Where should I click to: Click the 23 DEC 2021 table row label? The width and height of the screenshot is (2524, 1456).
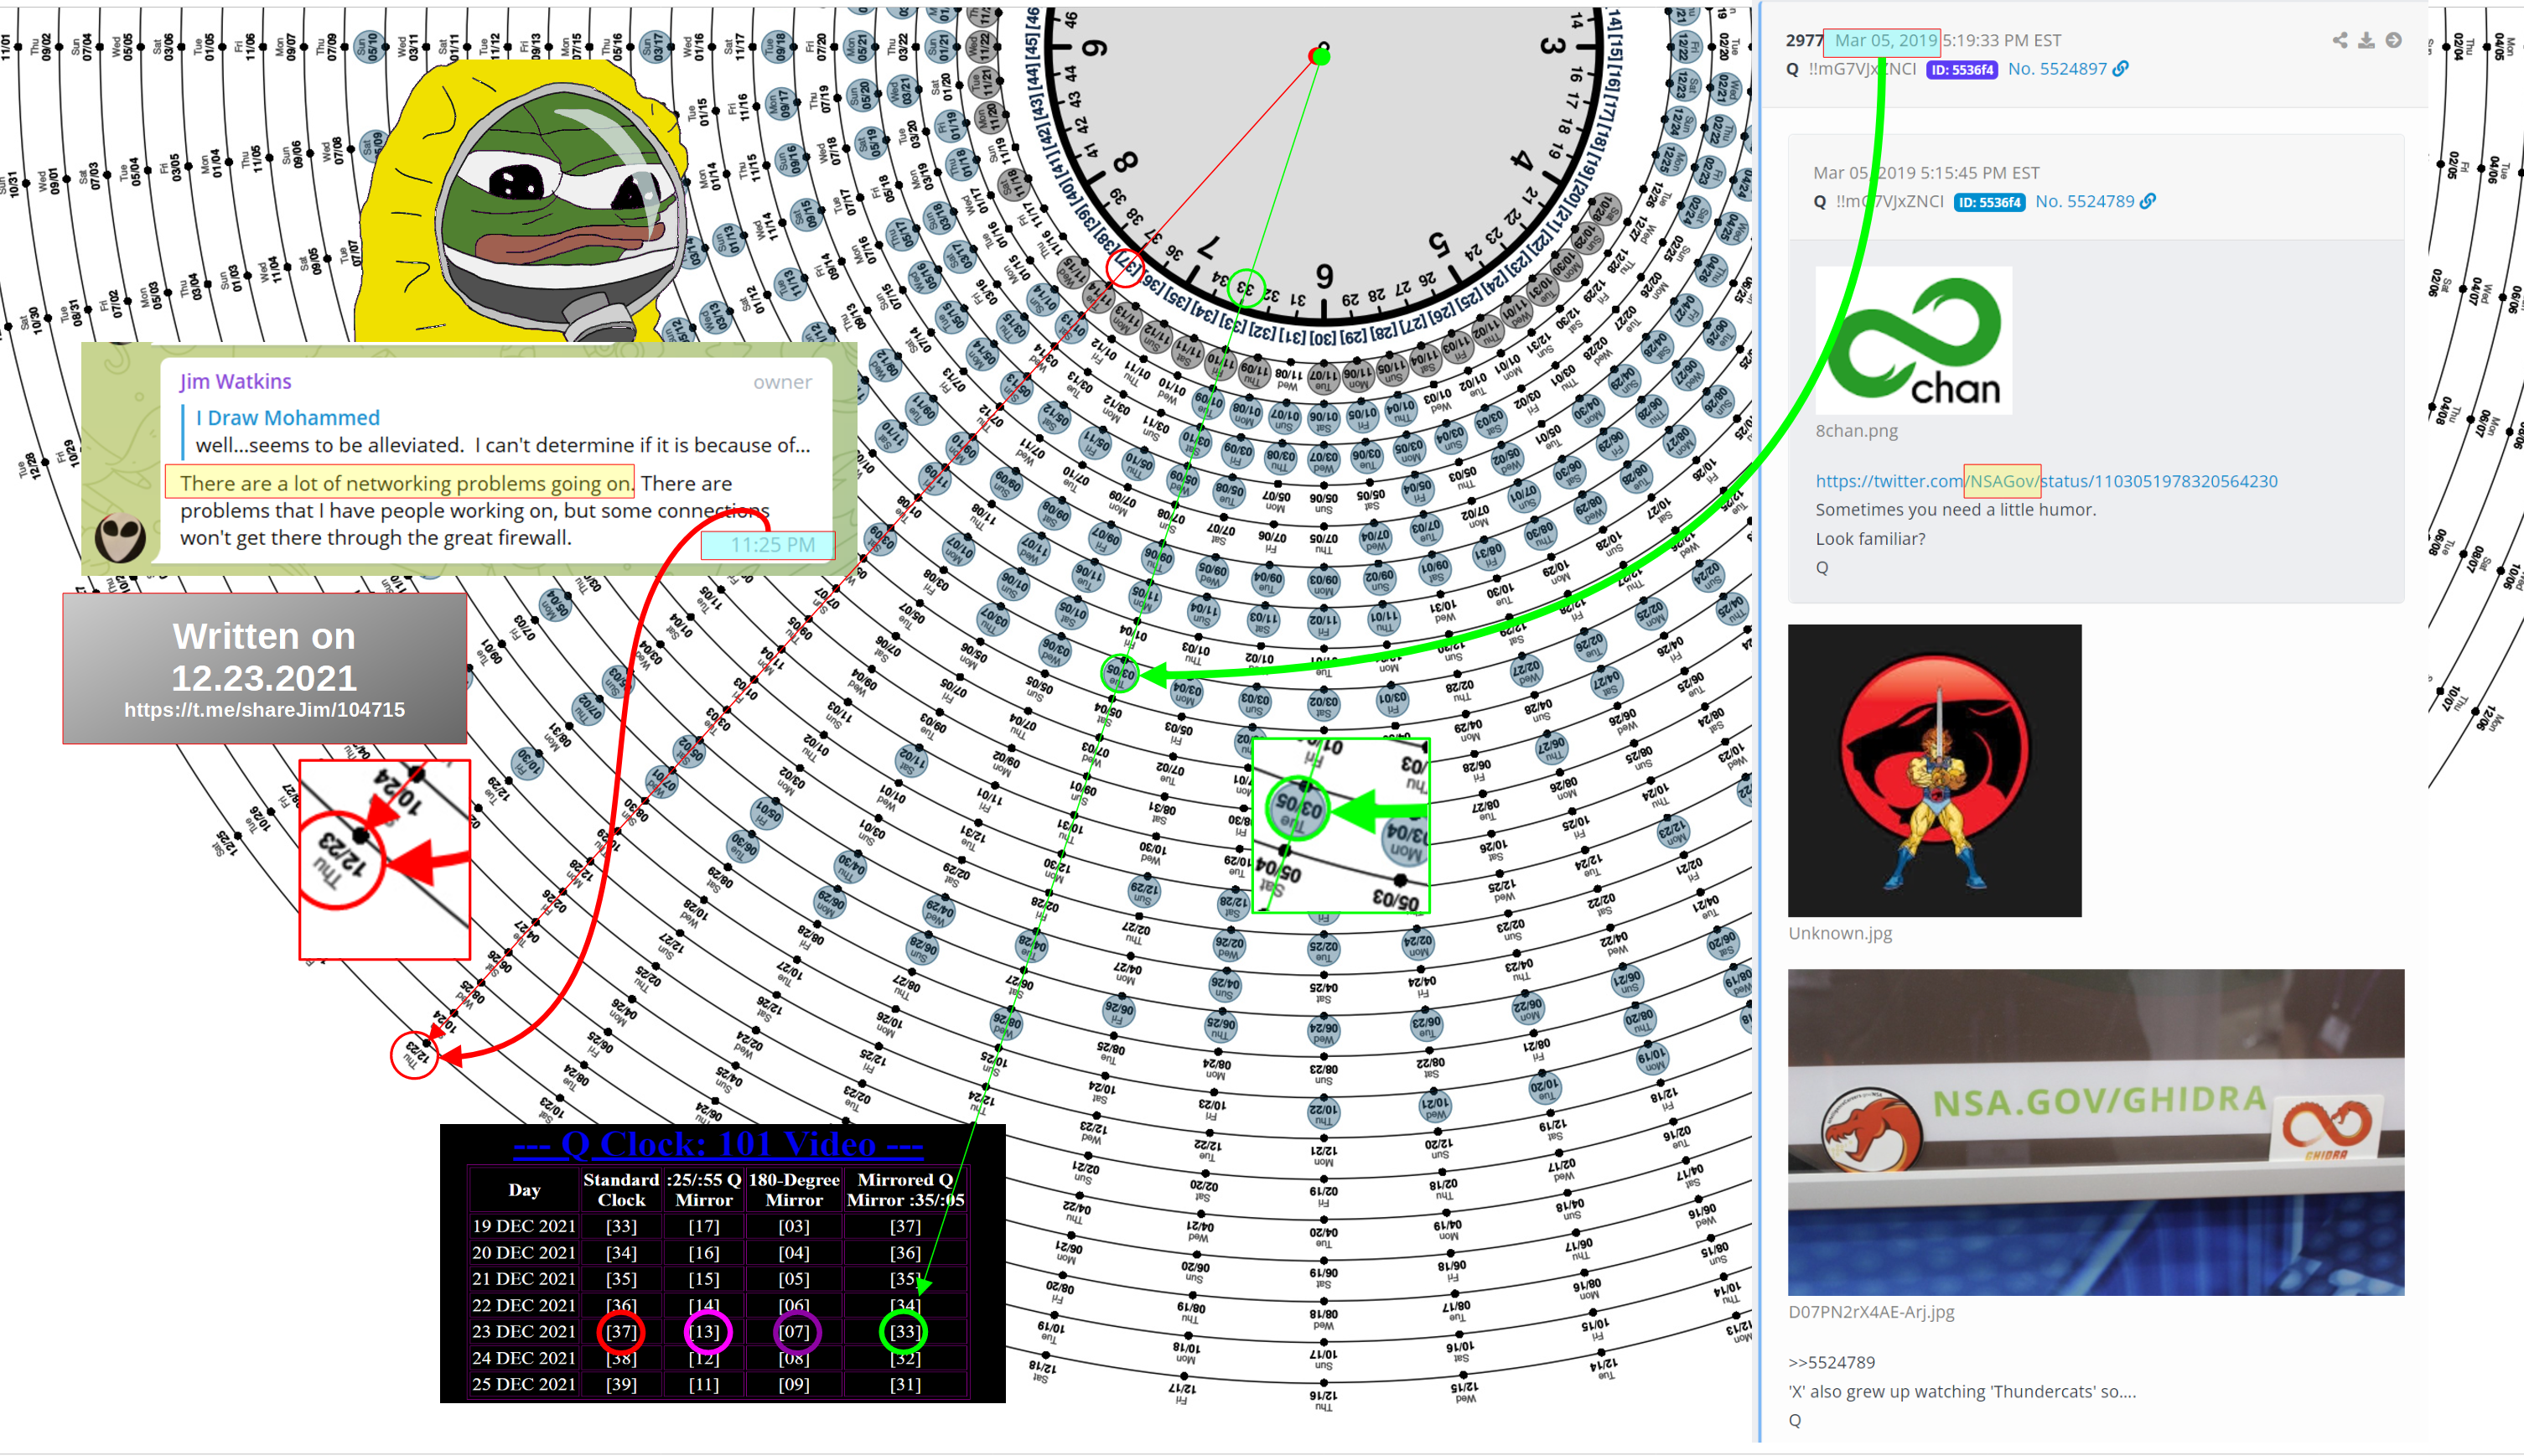tap(524, 1331)
